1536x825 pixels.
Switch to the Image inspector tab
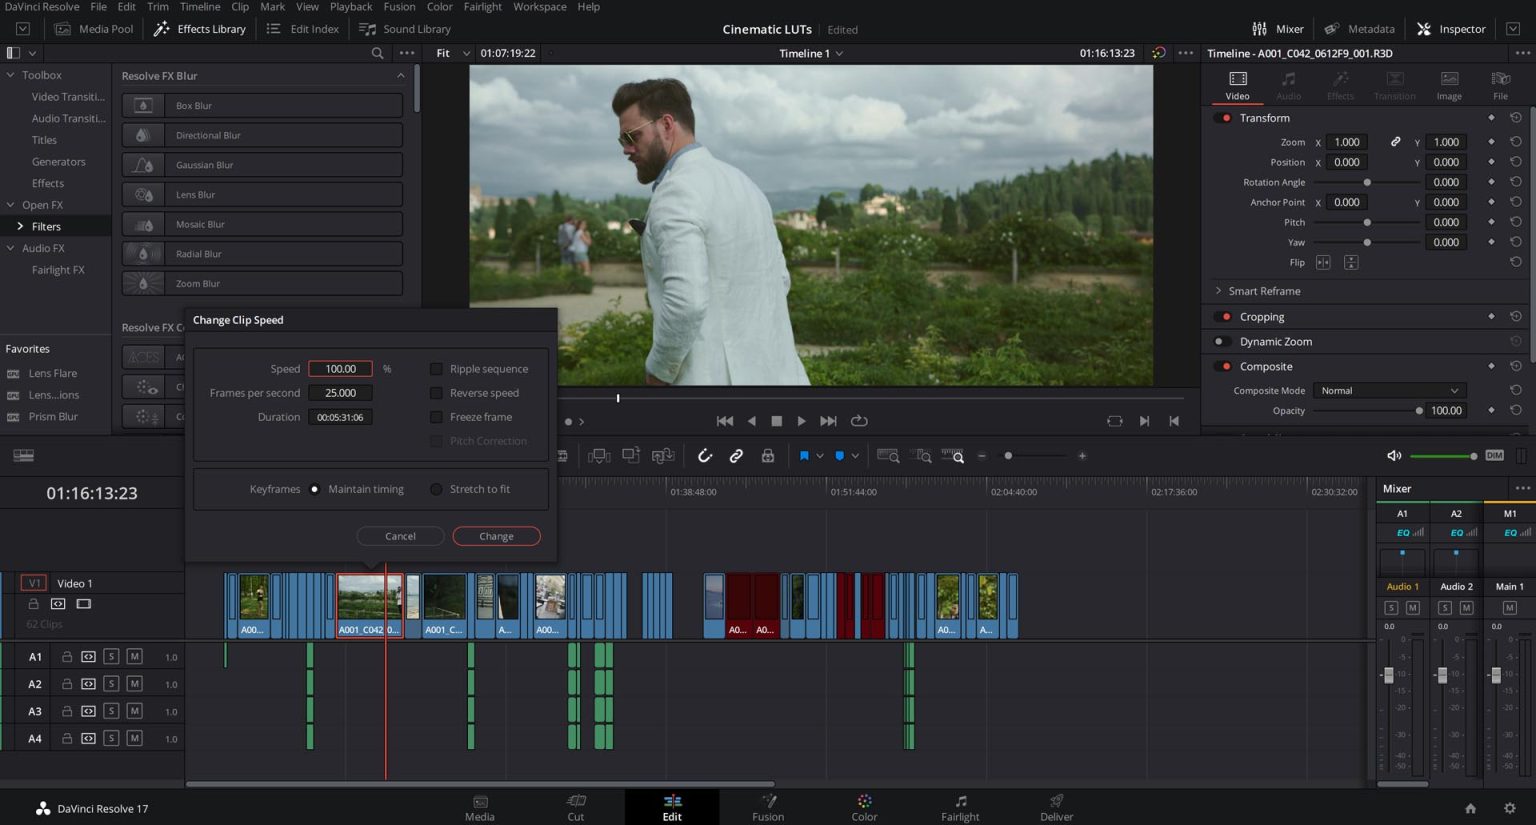[x=1448, y=85]
